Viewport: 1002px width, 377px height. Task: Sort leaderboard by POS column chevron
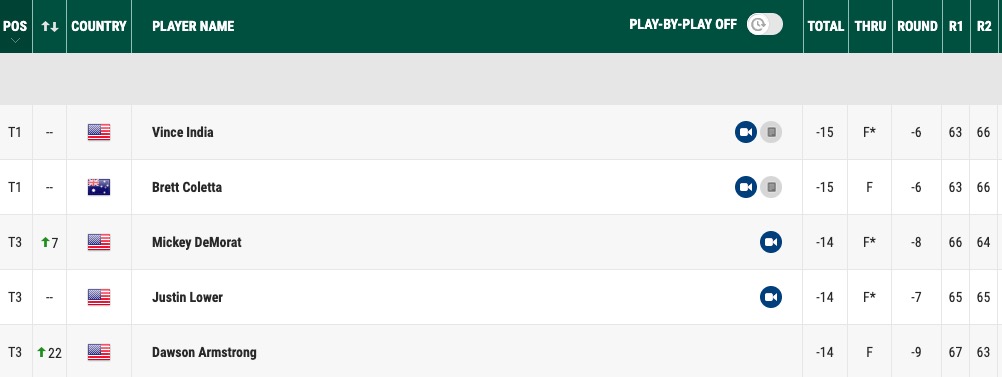15,40
